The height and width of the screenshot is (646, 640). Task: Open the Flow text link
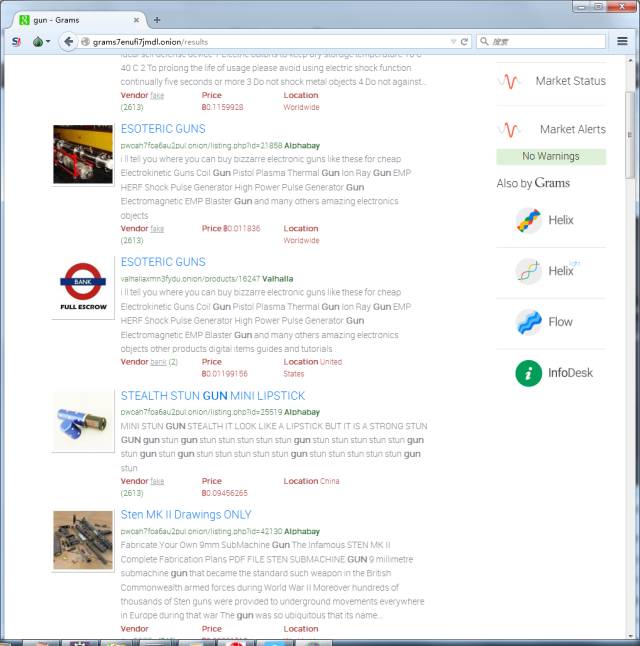[560, 322]
